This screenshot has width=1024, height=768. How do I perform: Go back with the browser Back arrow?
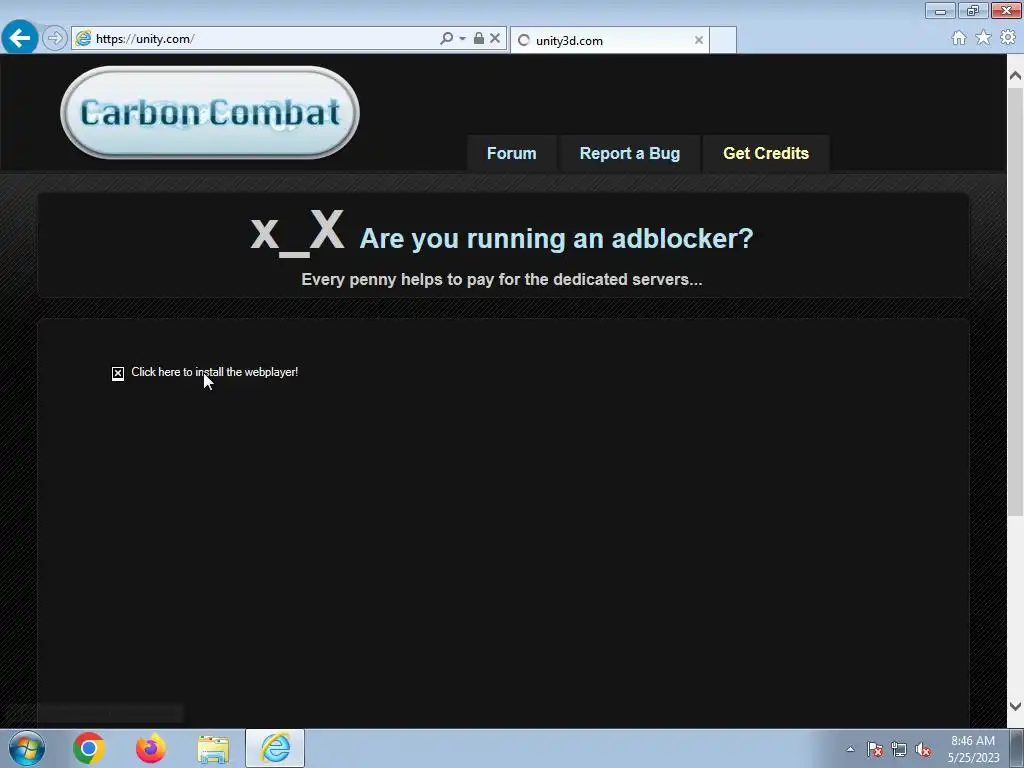pos(20,38)
